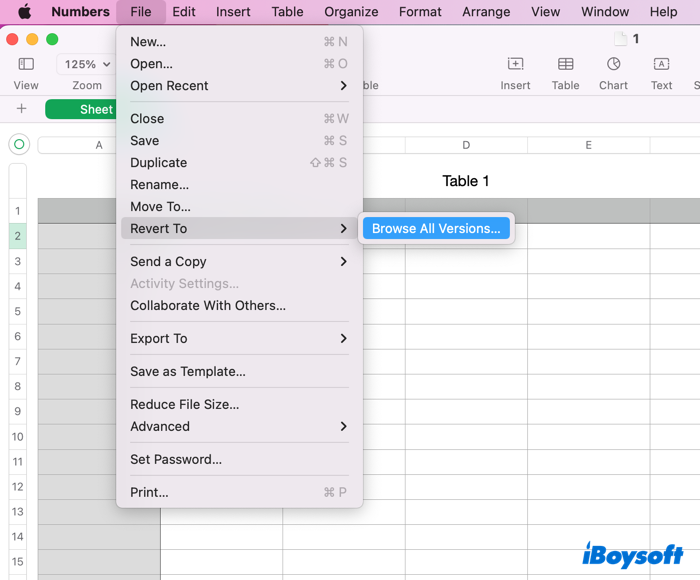The height and width of the screenshot is (580, 700).
Task: Click the View sidebar icon in toolbar
Action: pyautogui.click(x=26, y=64)
